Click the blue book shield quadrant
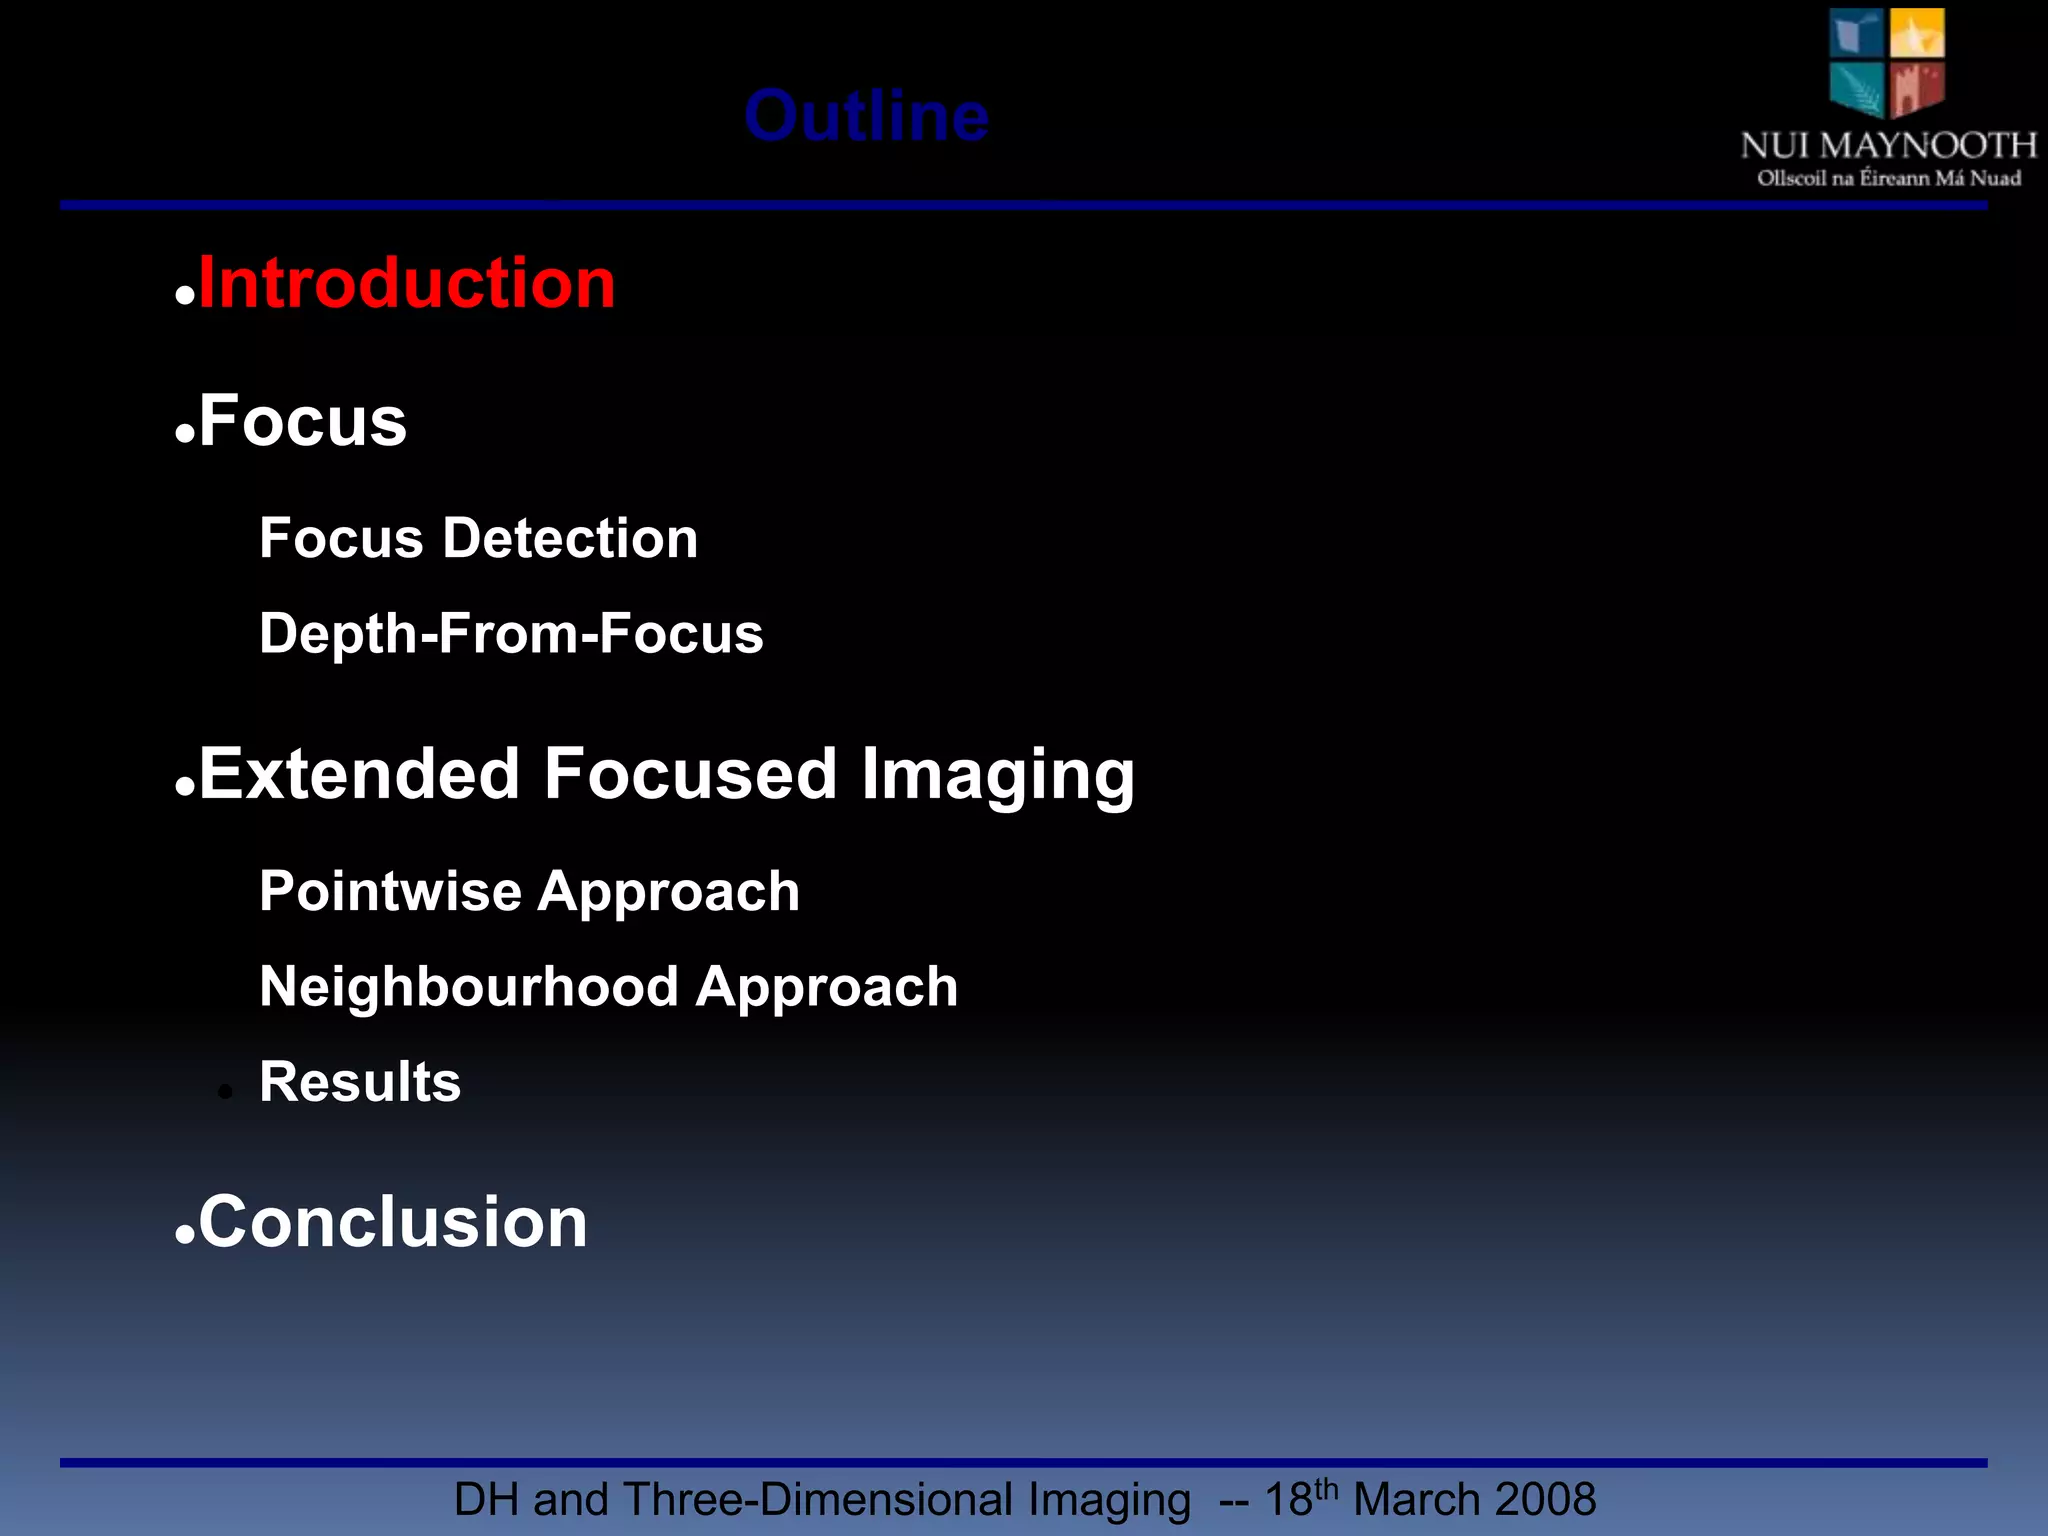2048x1536 pixels. [x=1857, y=33]
